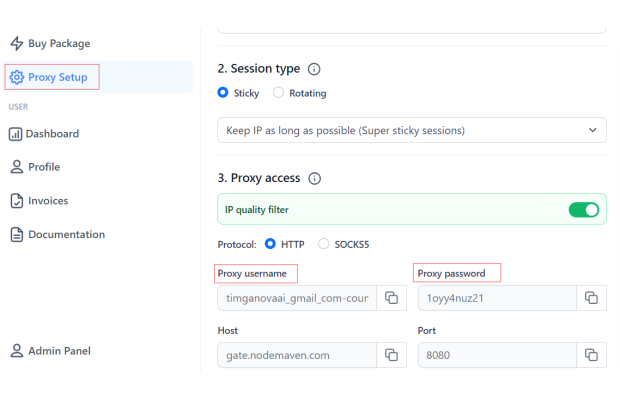Copy the proxy username value
This screenshot has height=400, width=620.
[x=392, y=298]
